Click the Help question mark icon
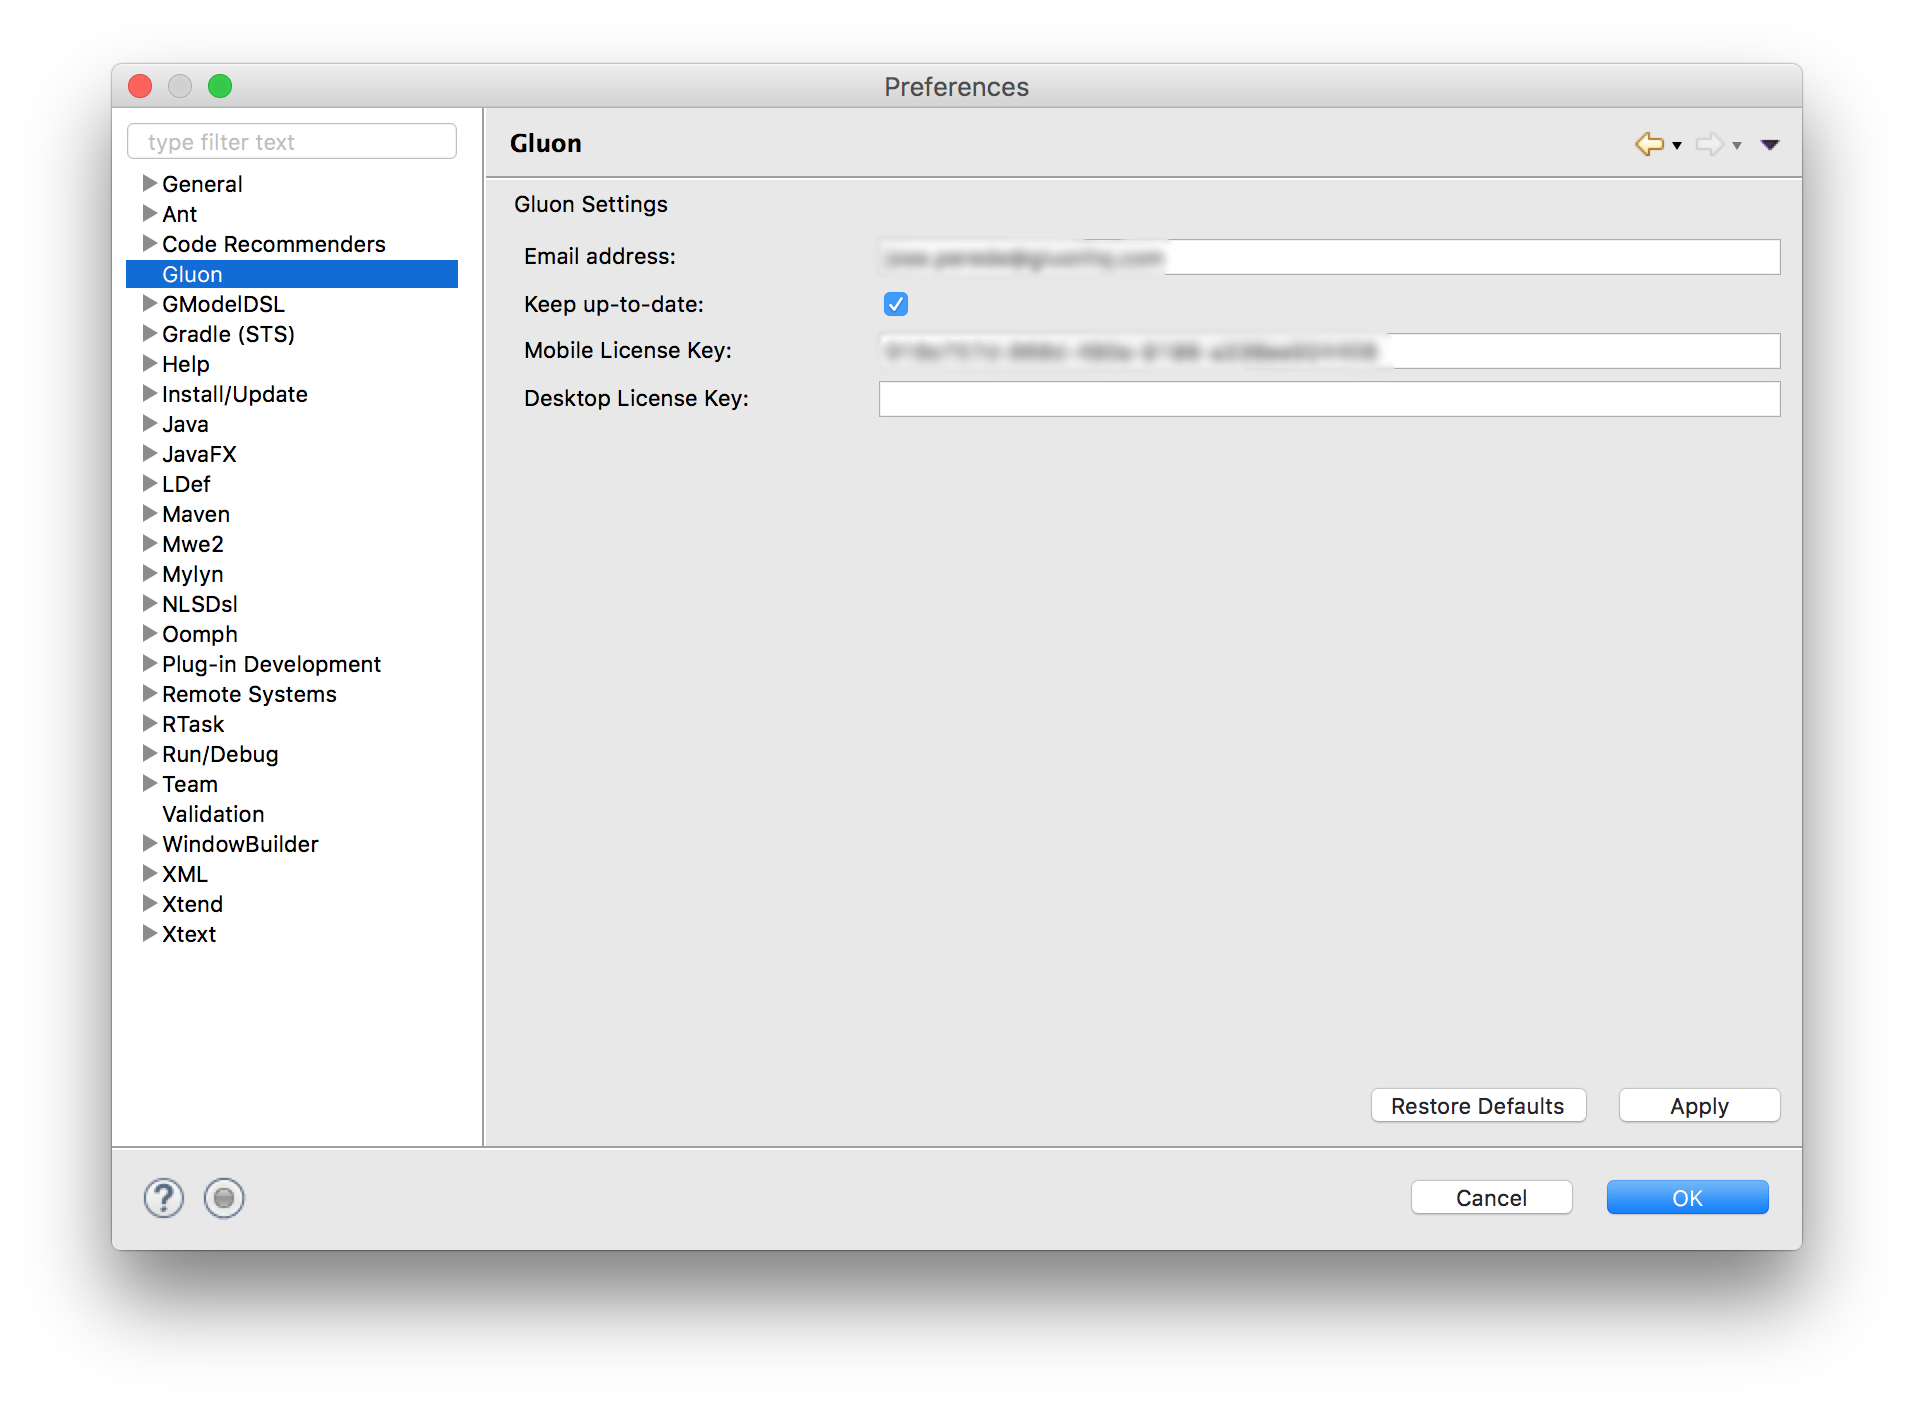The image size is (1914, 1410). point(164,1197)
